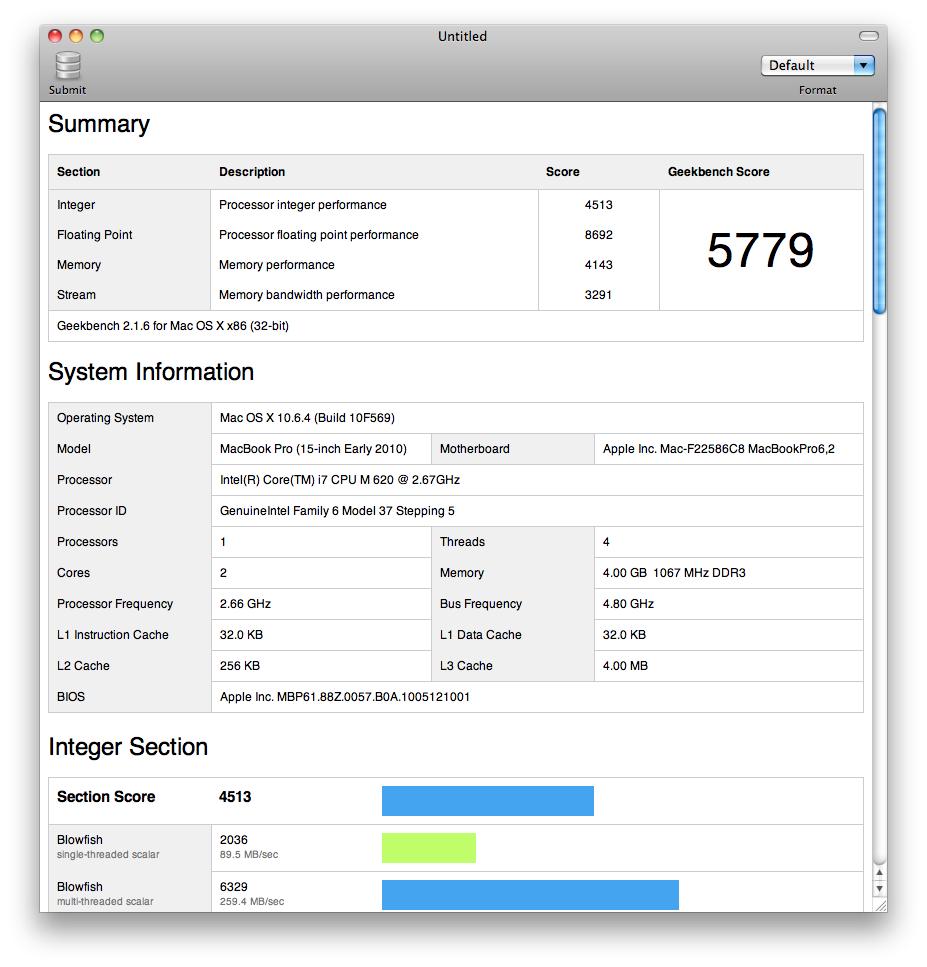The image size is (927, 967).
Task: Click the Section Score blue bar
Action: click(488, 800)
